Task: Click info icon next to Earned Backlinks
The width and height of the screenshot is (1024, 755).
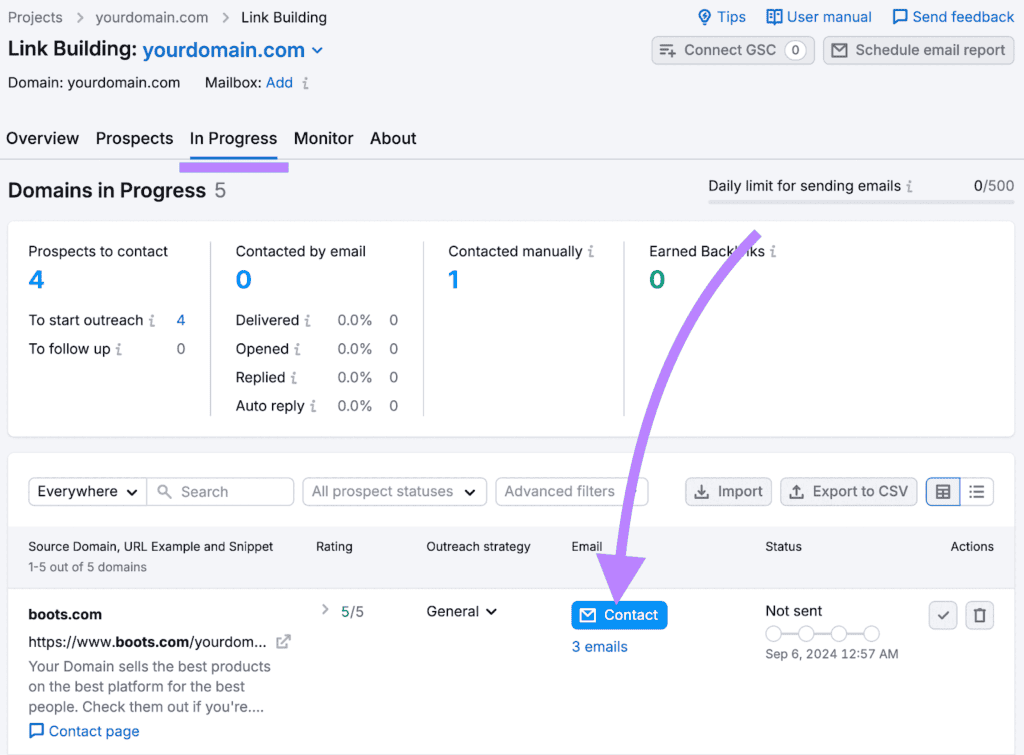Action: click(x=773, y=252)
